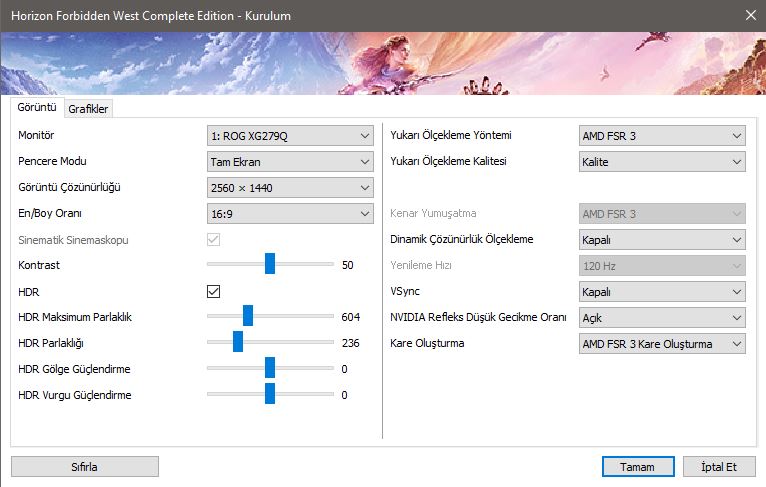Click the VSync label
766x487 pixels.
pyautogui.click(x=405, y=291)
